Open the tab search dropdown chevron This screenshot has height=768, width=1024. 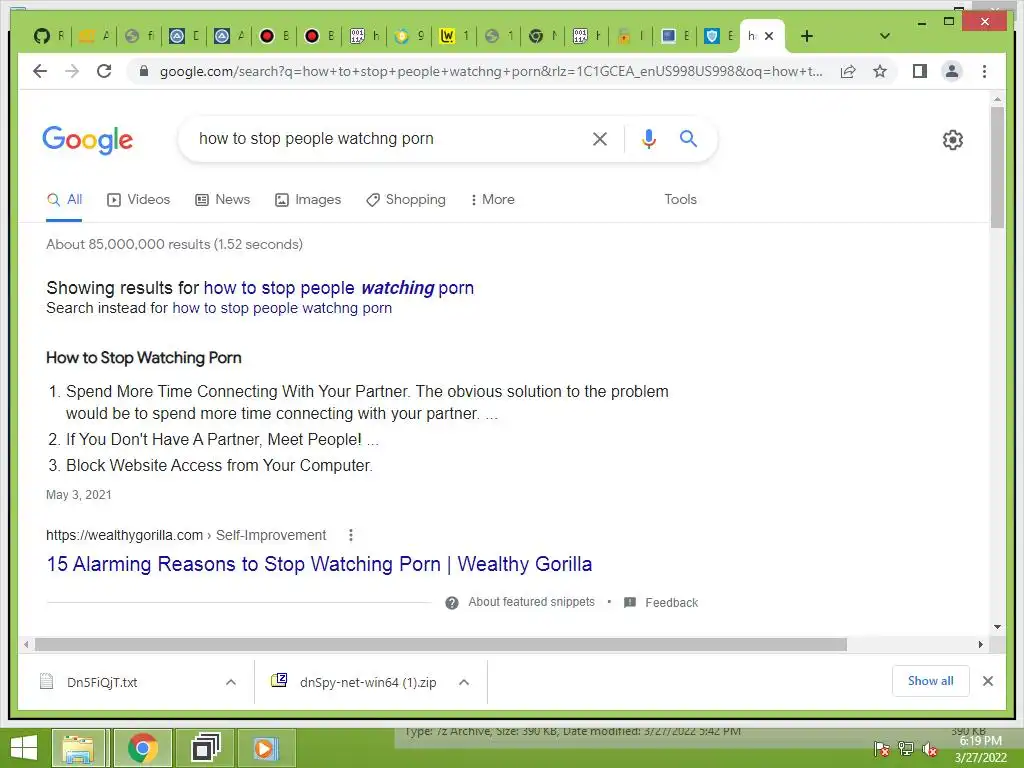tap(885, 36)
